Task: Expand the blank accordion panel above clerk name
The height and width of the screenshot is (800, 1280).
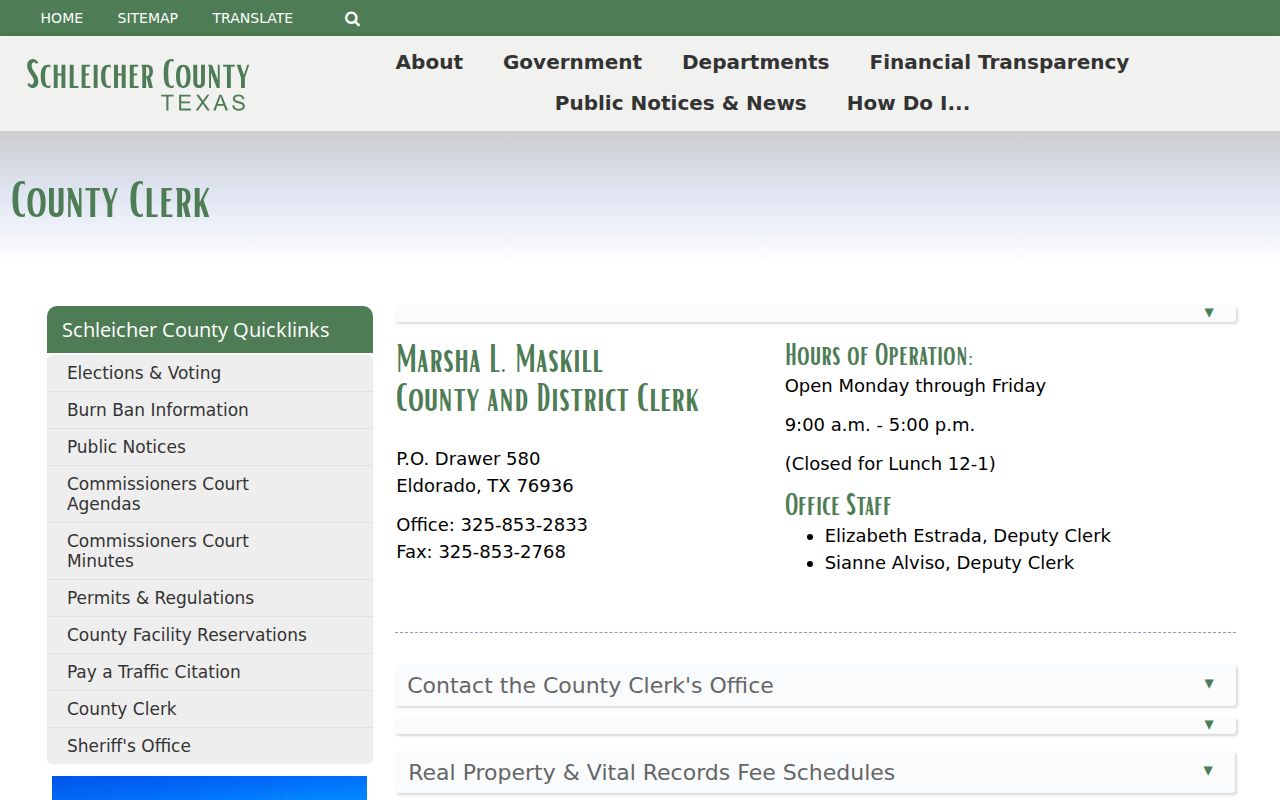Action: (816, 313)
